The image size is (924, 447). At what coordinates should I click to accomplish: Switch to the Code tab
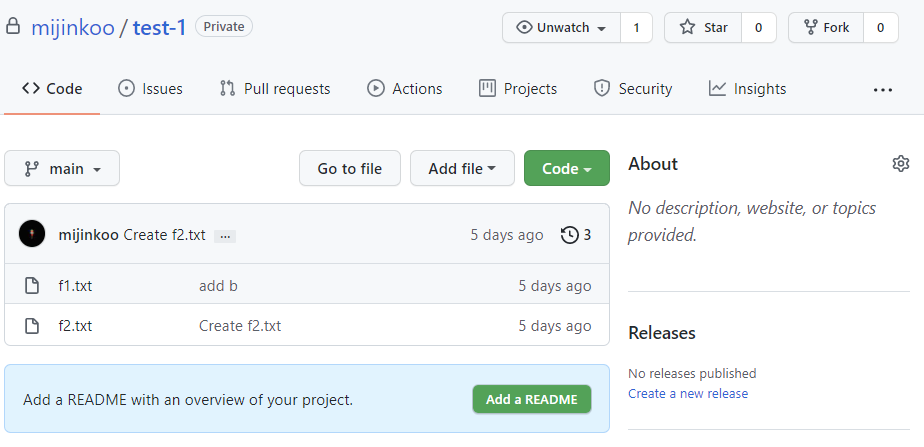coord(52,89)
